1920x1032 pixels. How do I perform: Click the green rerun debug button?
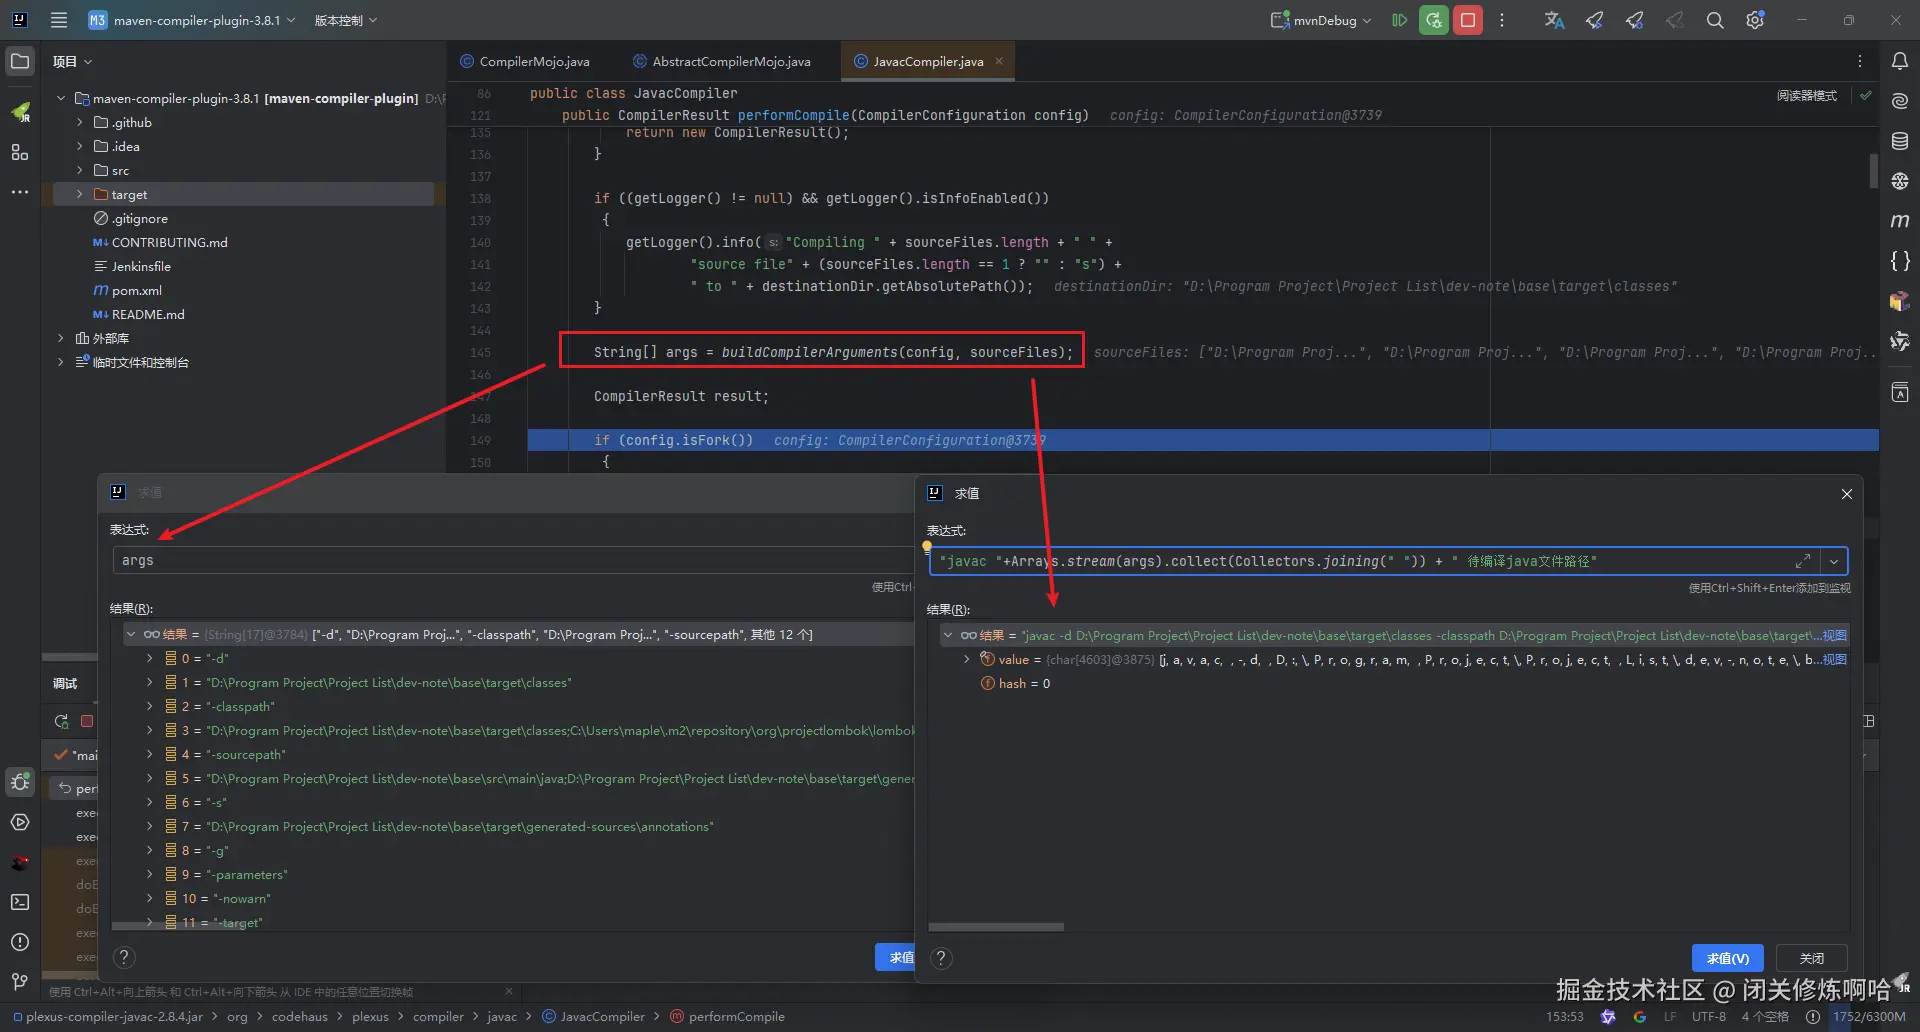(1433, 20)
